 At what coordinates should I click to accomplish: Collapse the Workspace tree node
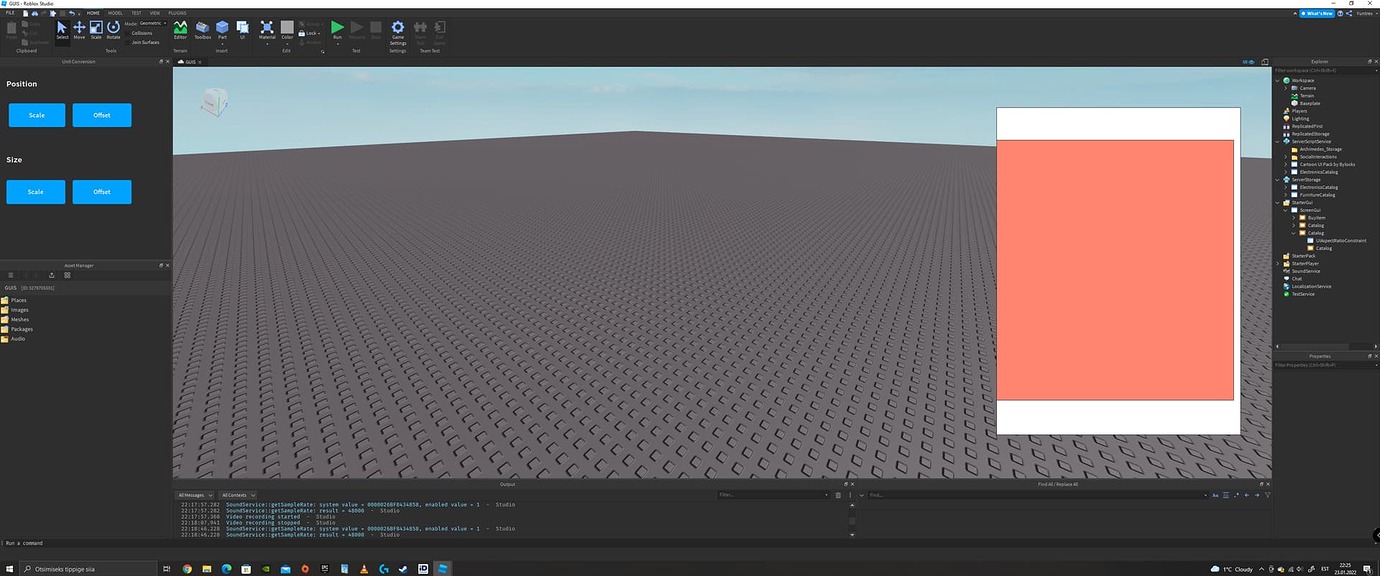[x=1278, y=80]
